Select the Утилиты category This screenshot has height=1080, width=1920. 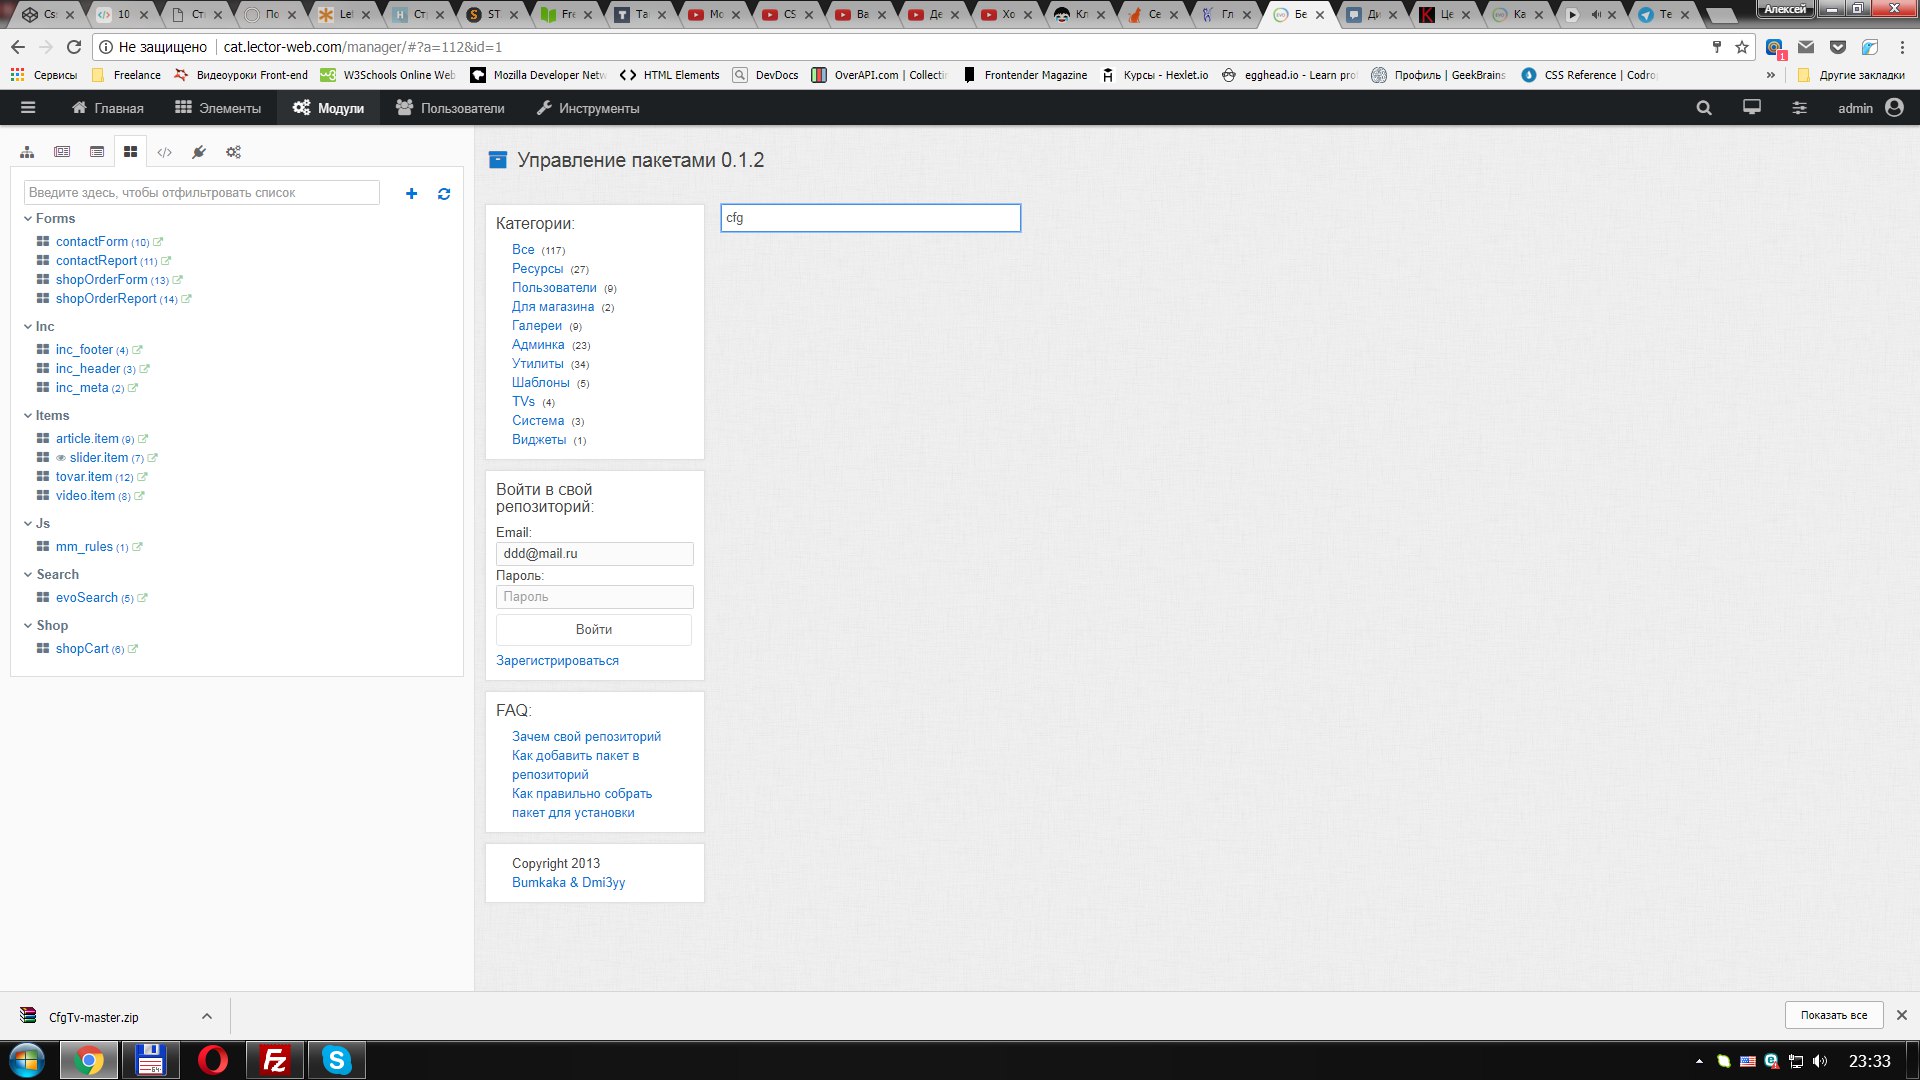coord(538,364)
